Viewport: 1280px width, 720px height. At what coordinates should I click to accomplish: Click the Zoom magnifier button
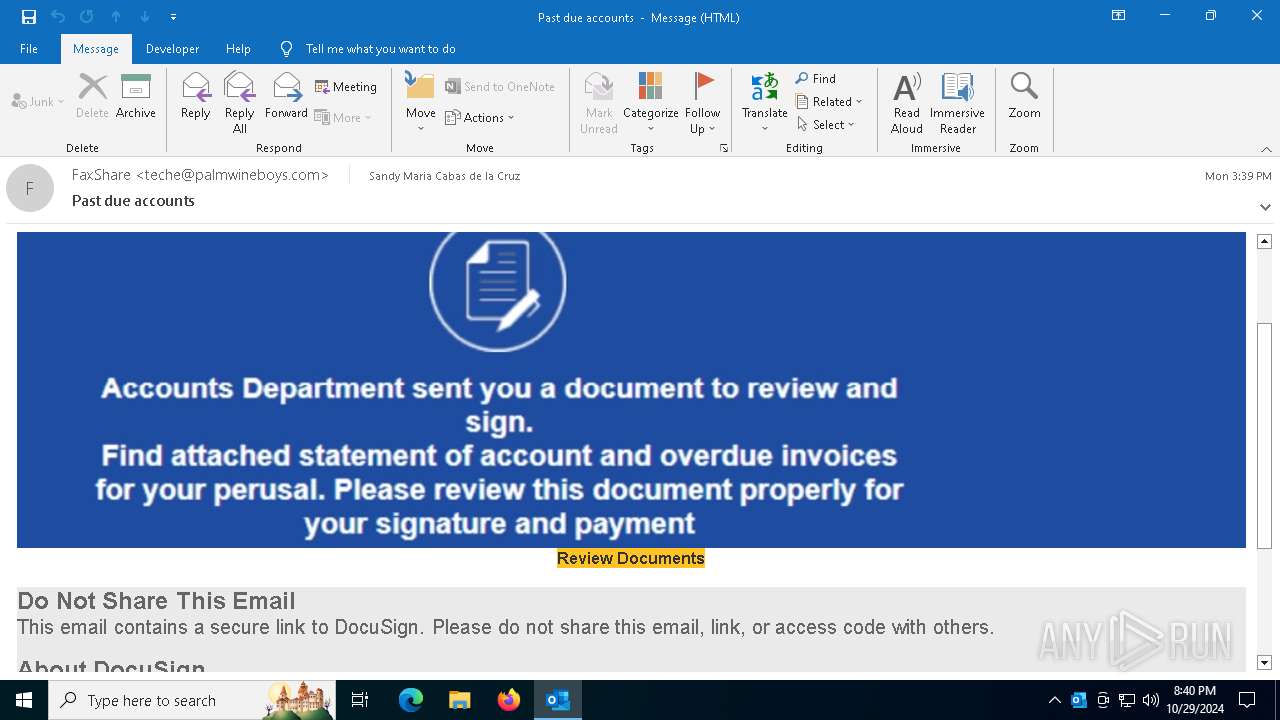[x=1024, y=96]
